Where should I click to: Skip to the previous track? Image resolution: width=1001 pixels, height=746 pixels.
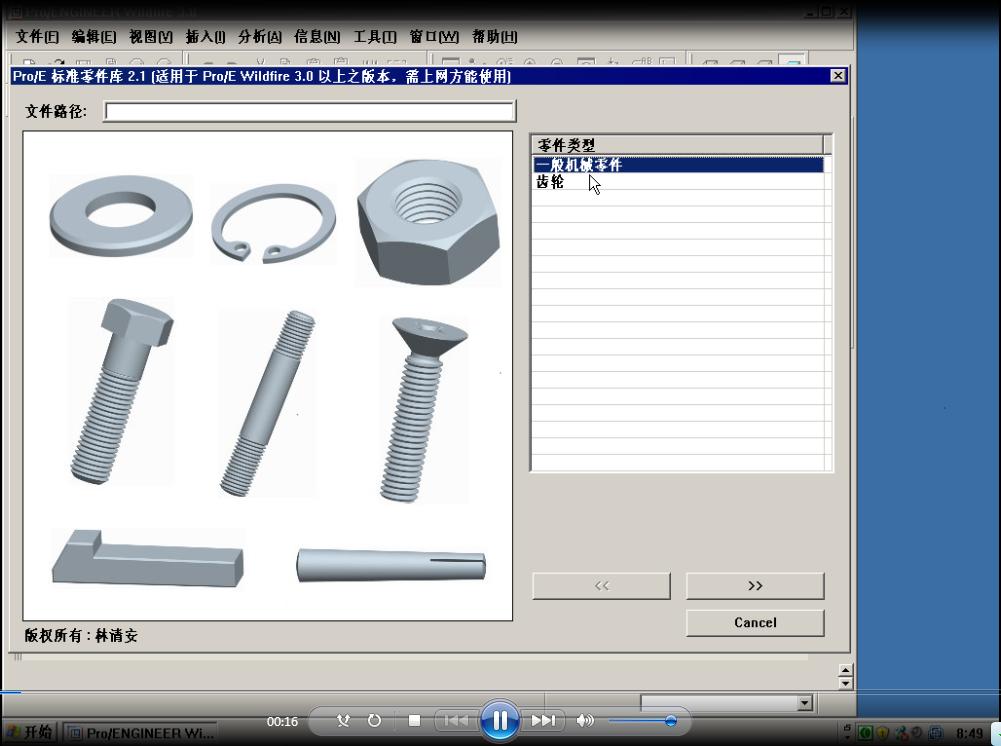coord(455,720)
